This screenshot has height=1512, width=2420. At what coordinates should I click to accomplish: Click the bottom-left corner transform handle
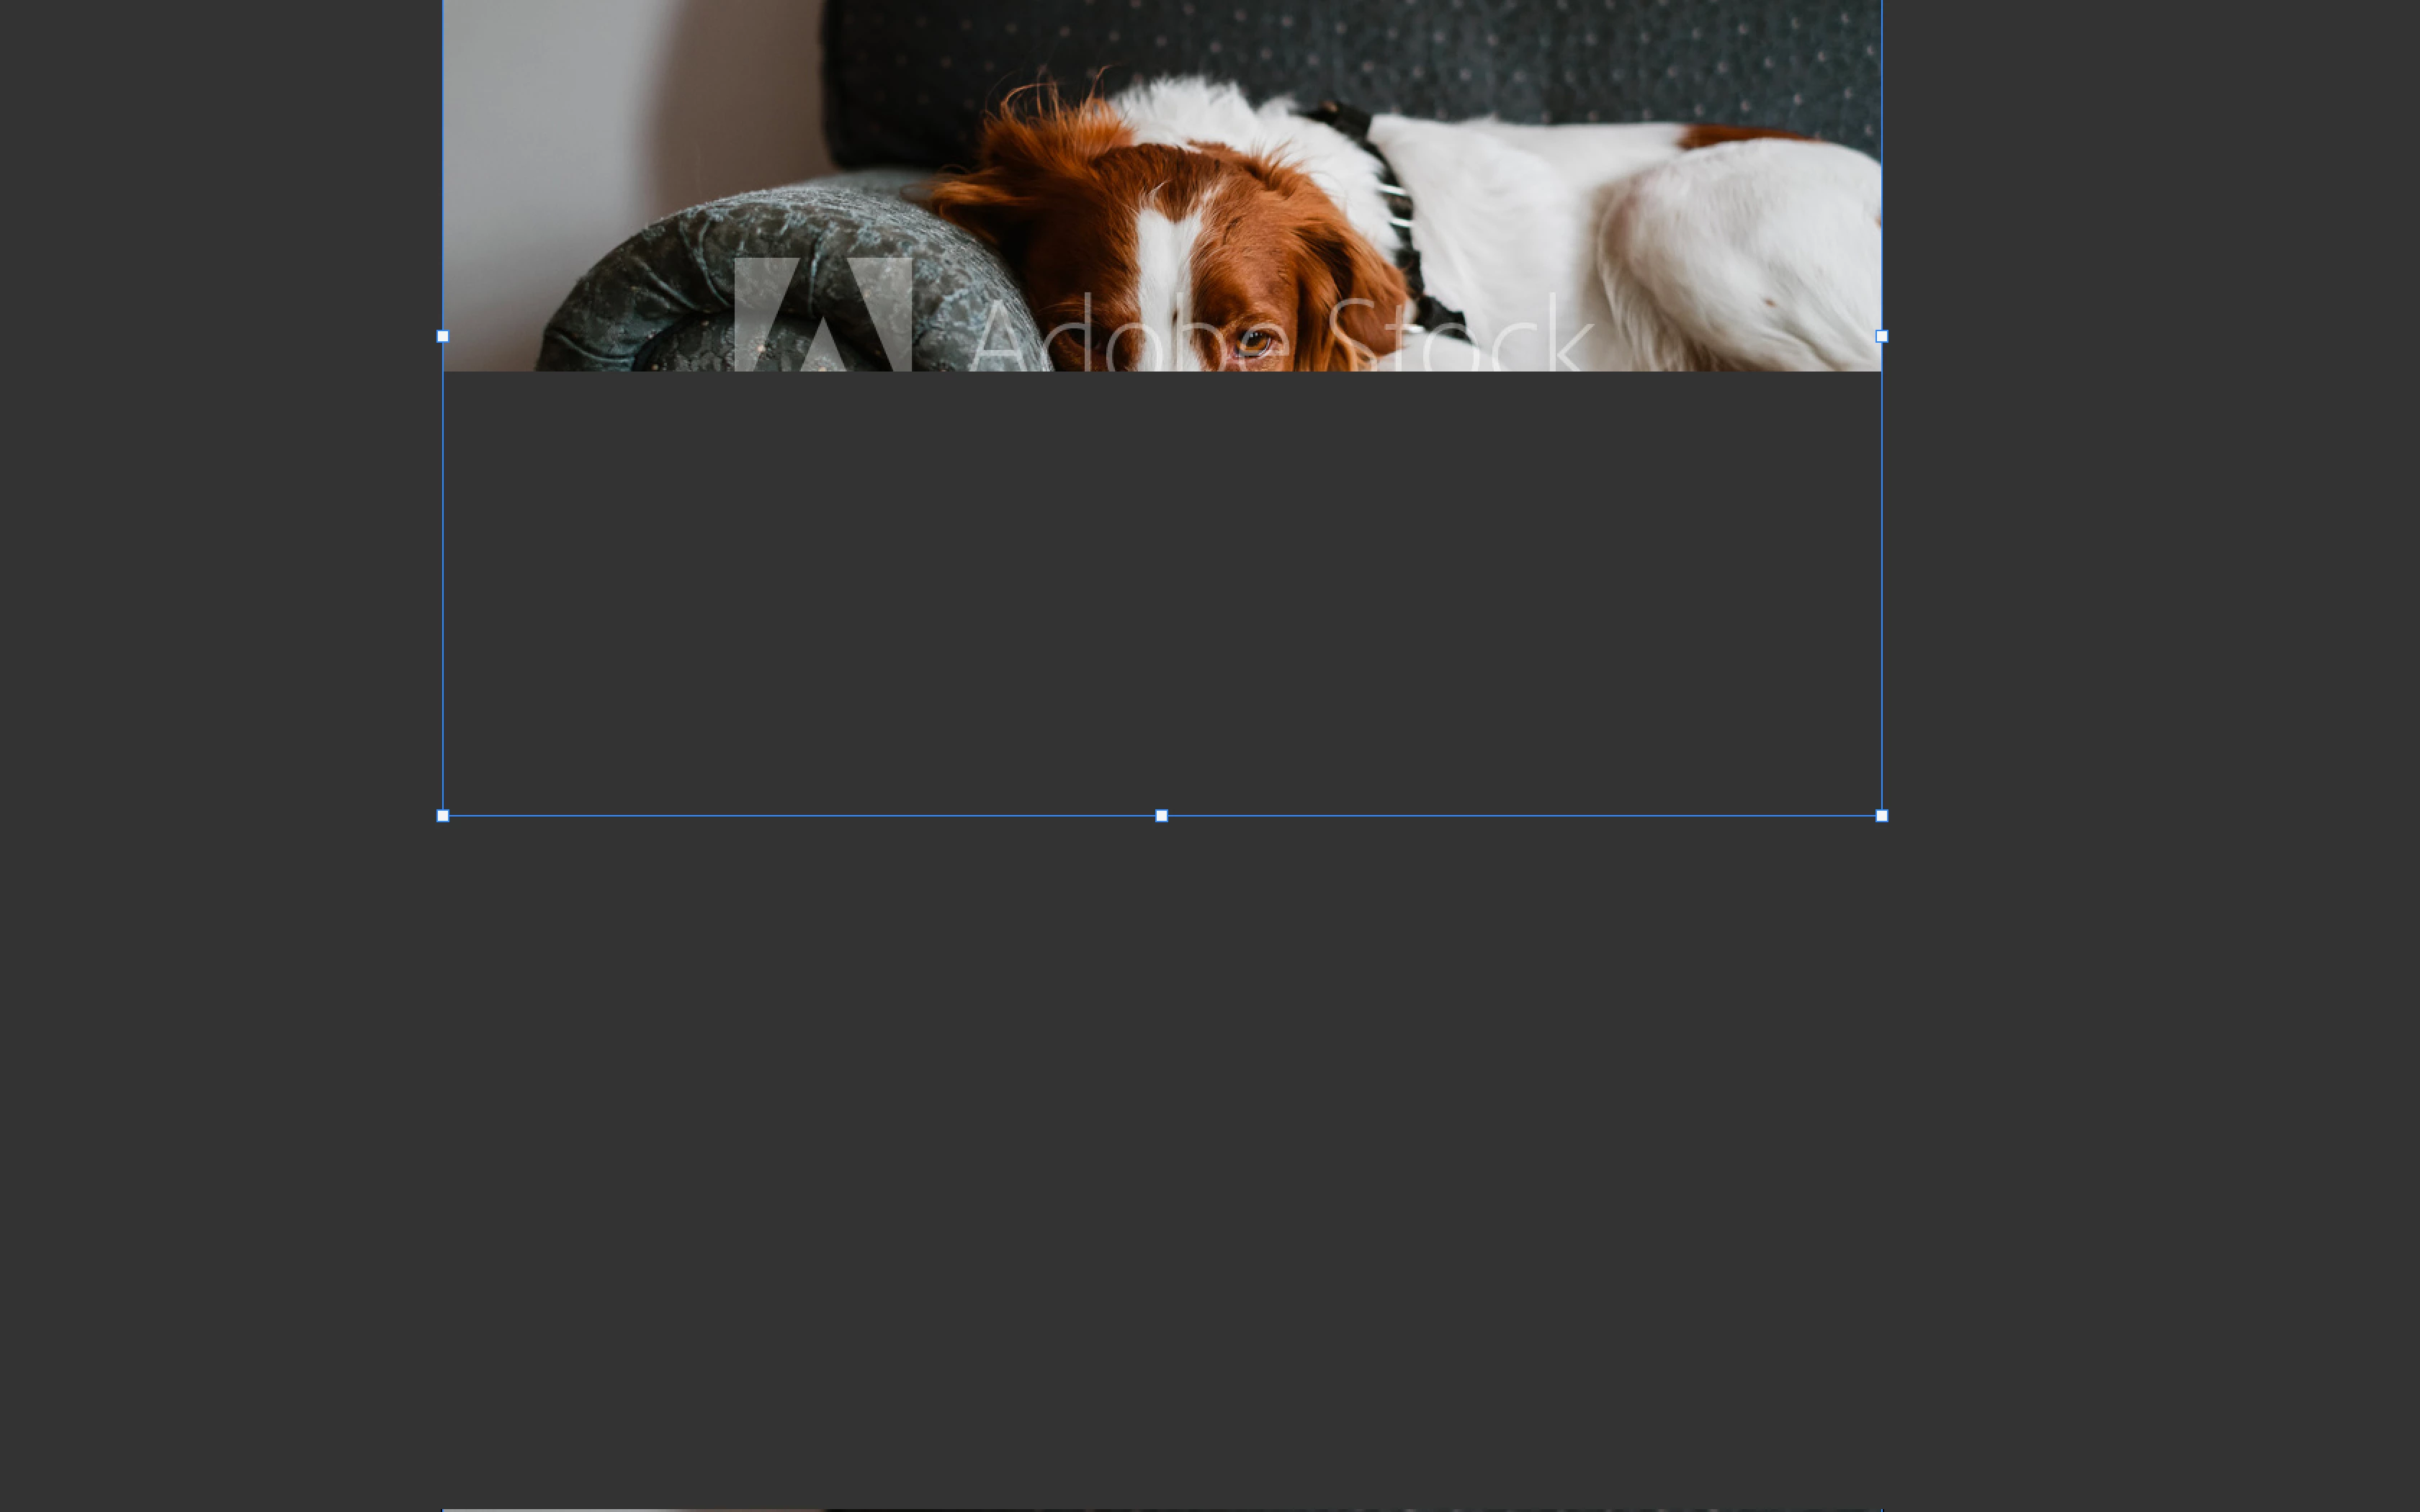pyautogui.click(x=443, y=816)
